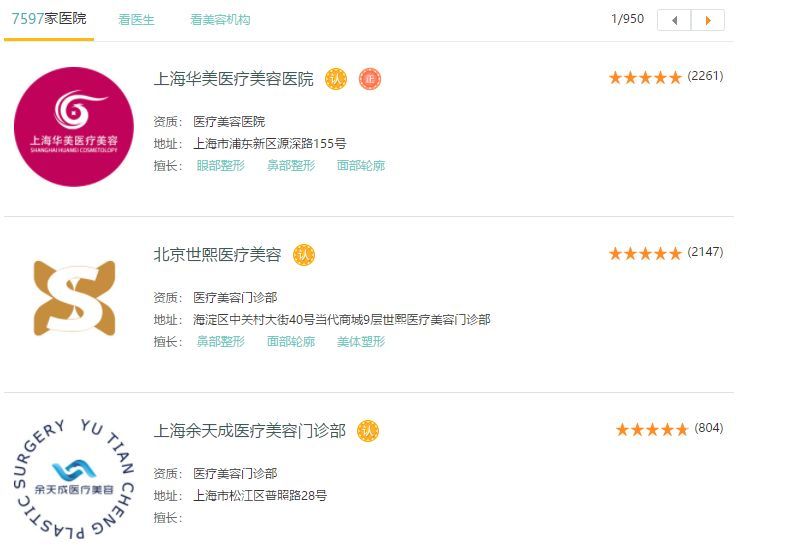The width and height of the screenshot is (788, 557).
Task: Open the 北京世熙医疗美容 title link
Action: (218, 255)
